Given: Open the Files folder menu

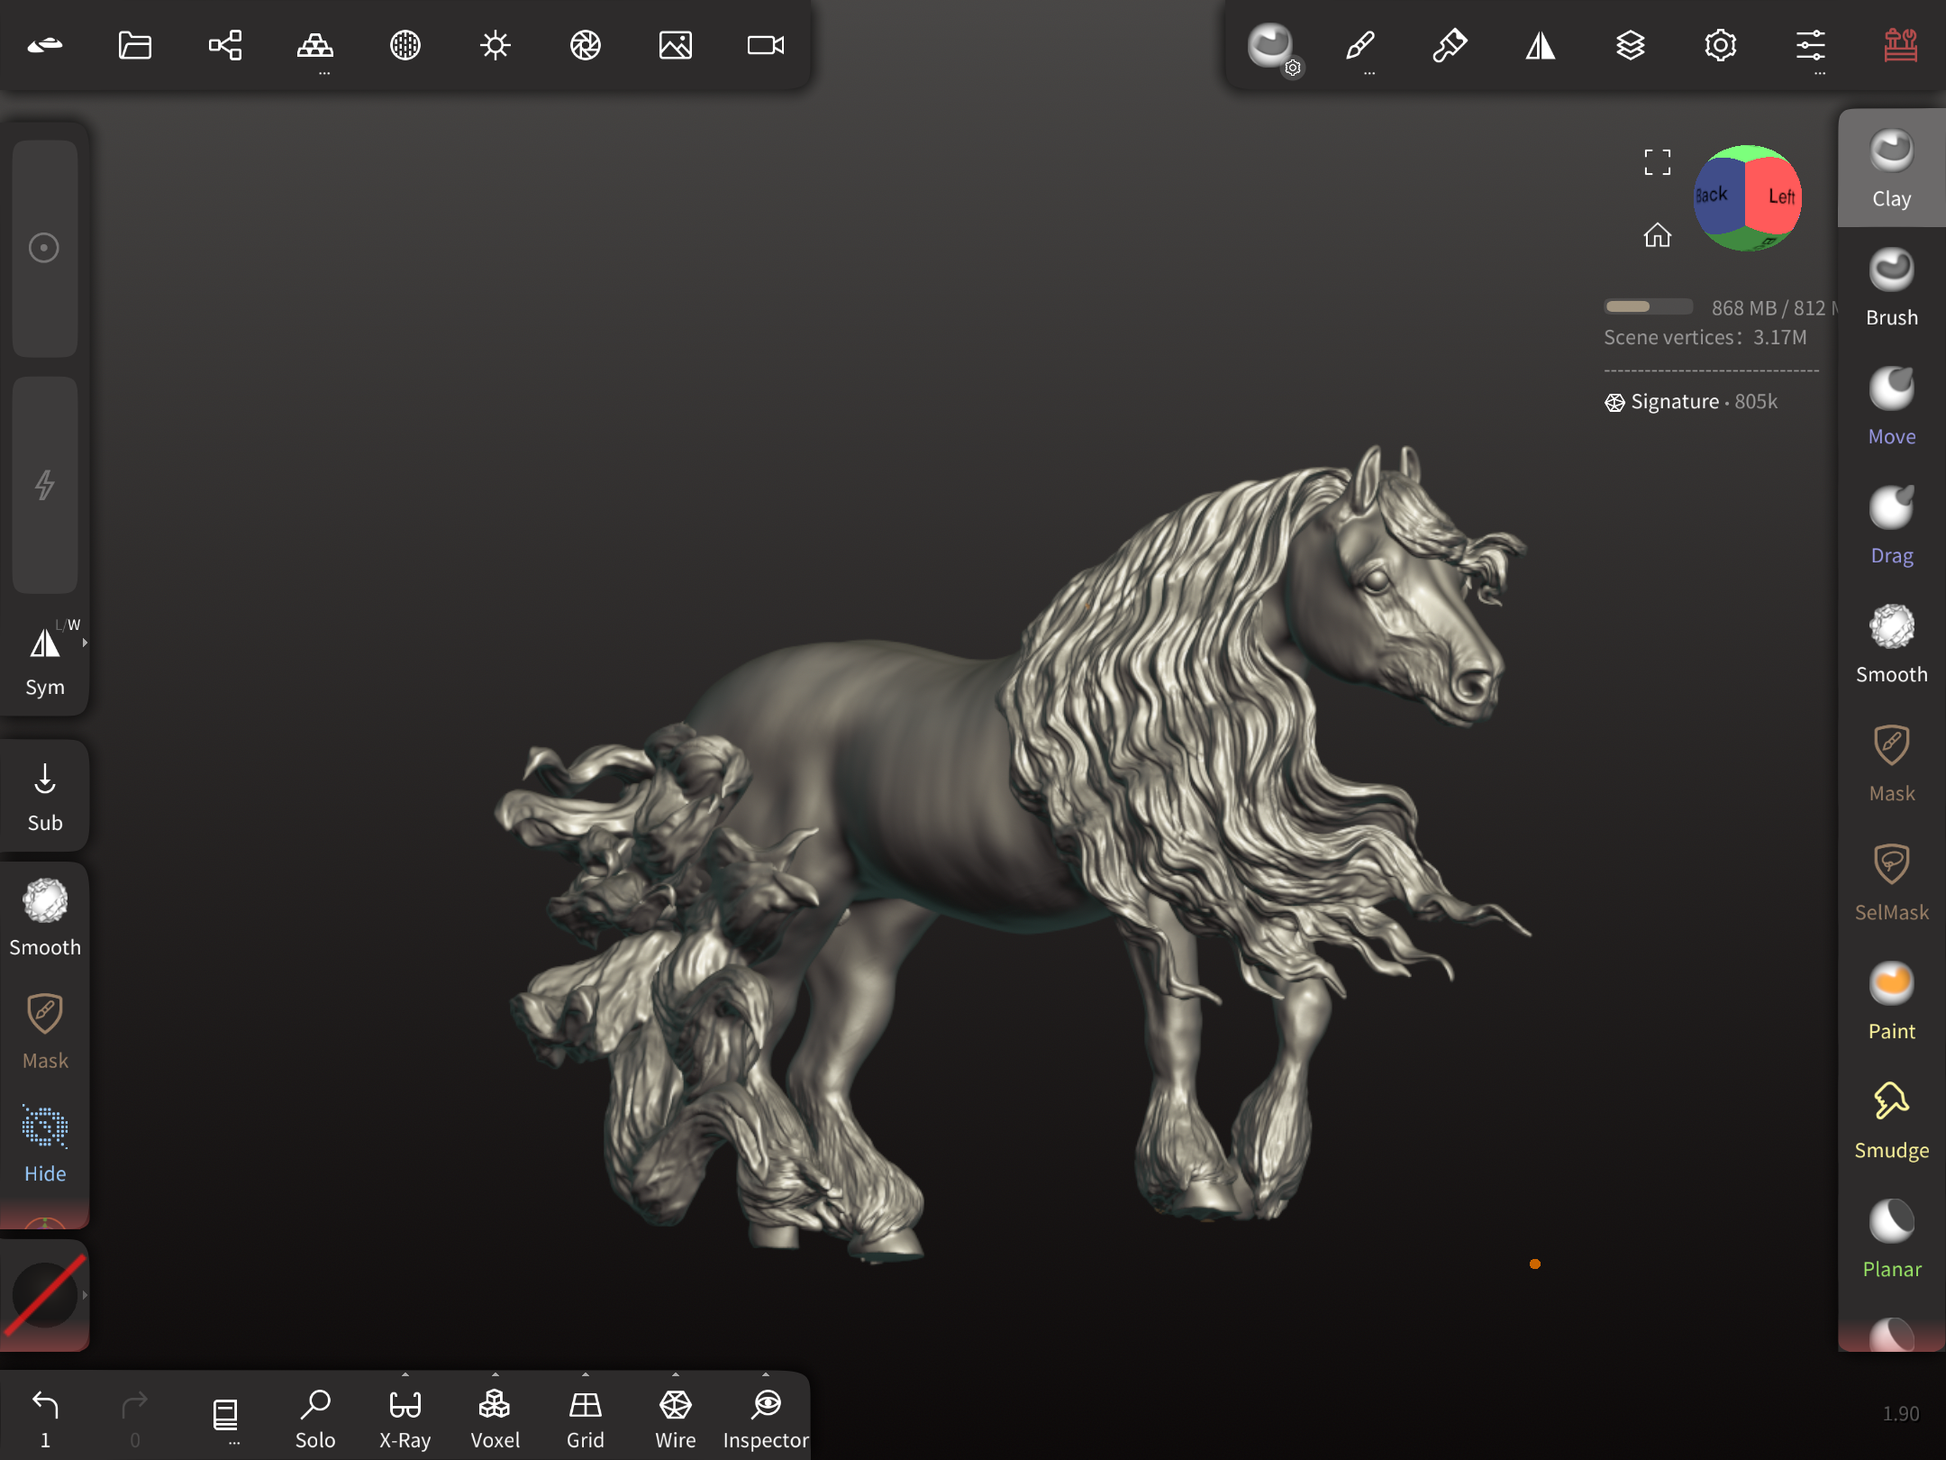Looking at the screenshot, I should click(x=135, y=45).
